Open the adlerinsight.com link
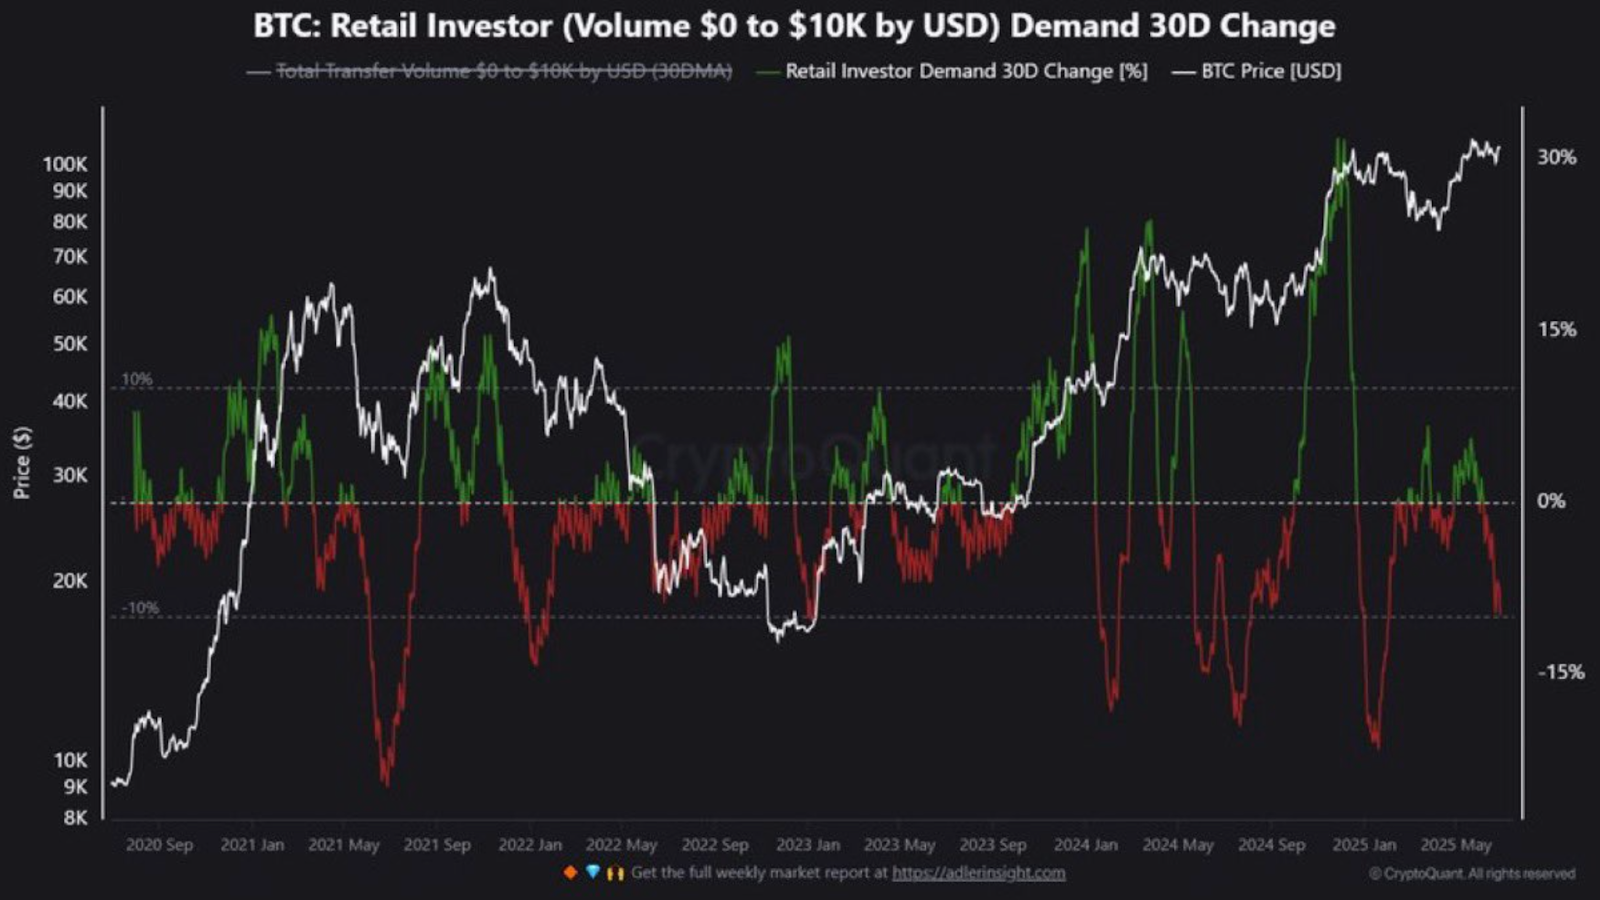Image resolution: width=1600 pixels, height=900 pixels. click(x=978, y=873)
